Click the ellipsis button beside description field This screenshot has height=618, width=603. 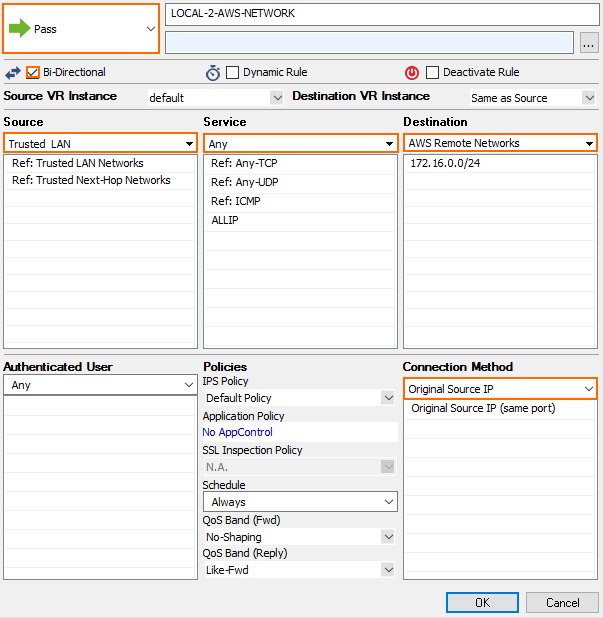click(588, 42)
